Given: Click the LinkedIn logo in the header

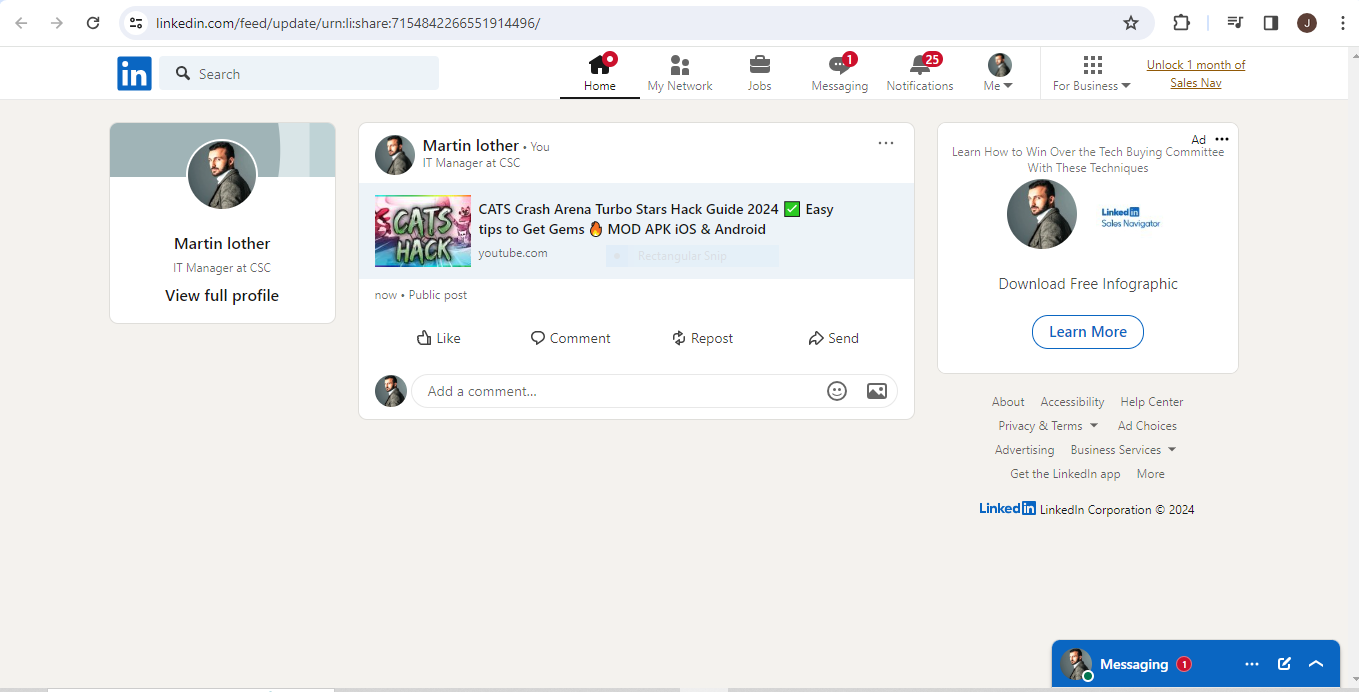Looking at the screenshot, I should tap(134, 74).
